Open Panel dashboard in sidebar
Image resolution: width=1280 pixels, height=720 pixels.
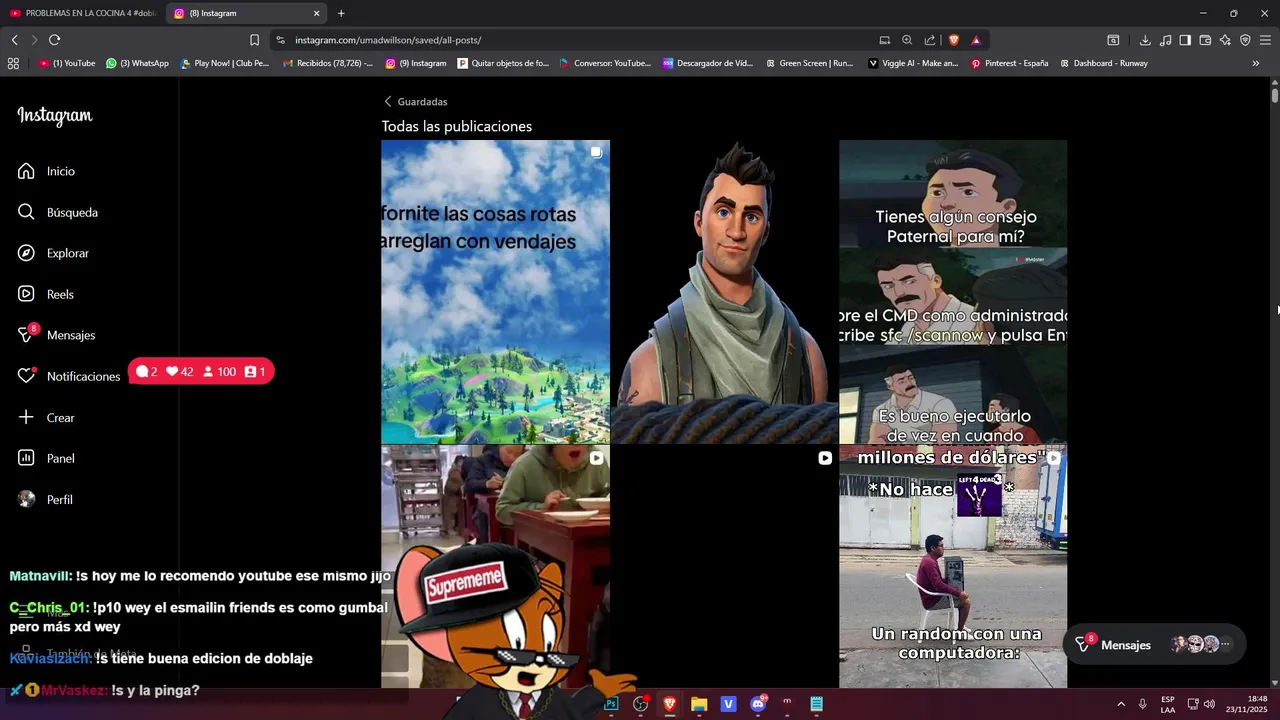[x=46, y=458]
